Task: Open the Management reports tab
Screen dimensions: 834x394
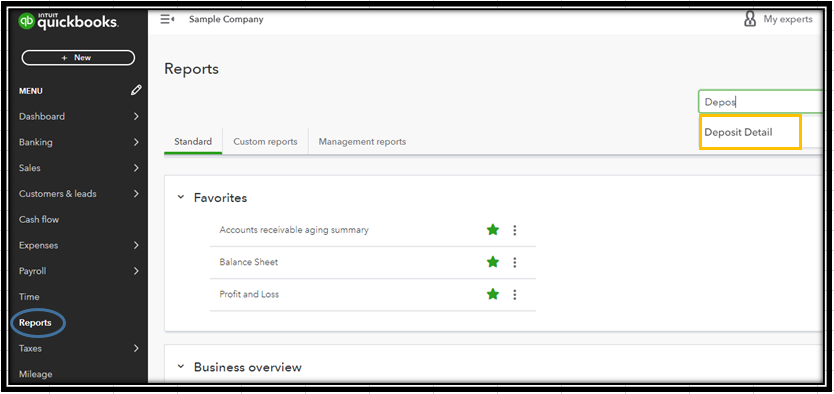Action: coord(362,142)
